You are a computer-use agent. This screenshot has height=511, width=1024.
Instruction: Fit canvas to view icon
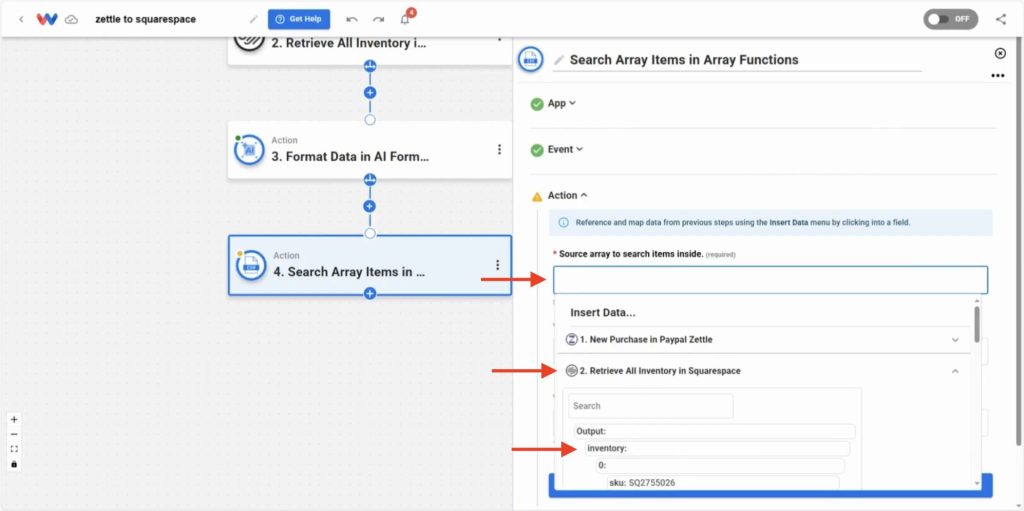click(14, 449)
